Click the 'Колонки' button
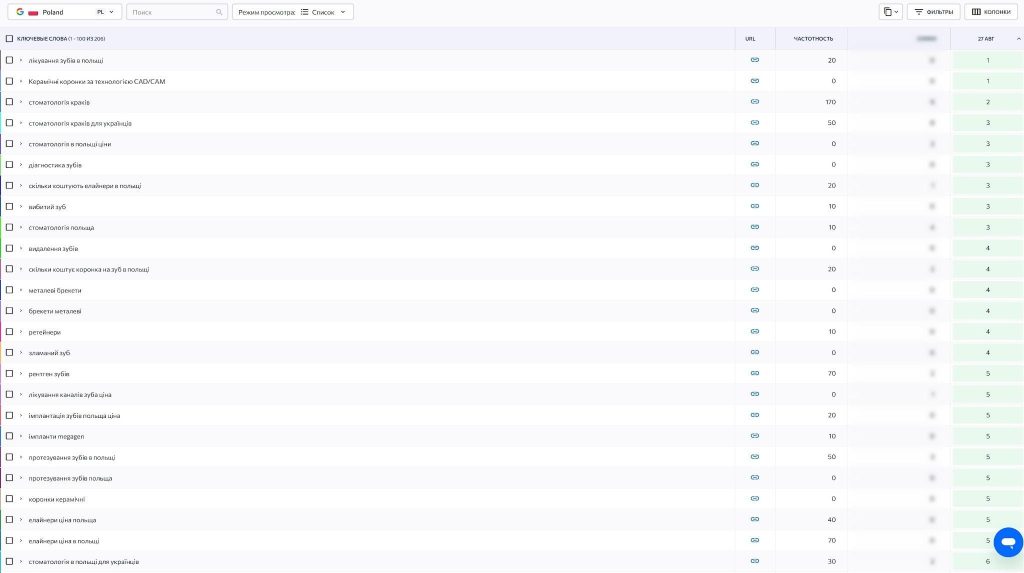Viewport: 1024px width, 573px height. pos(990,12)
